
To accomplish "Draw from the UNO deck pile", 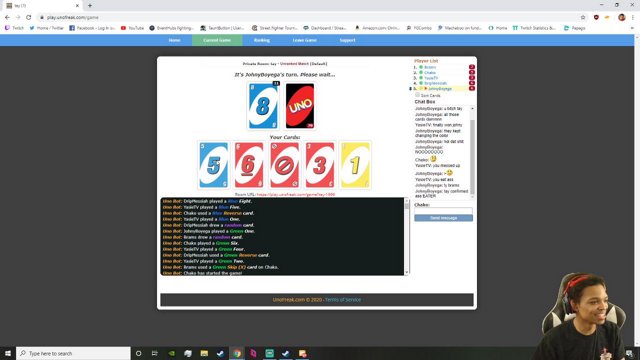I will click(x=300, y=106).
